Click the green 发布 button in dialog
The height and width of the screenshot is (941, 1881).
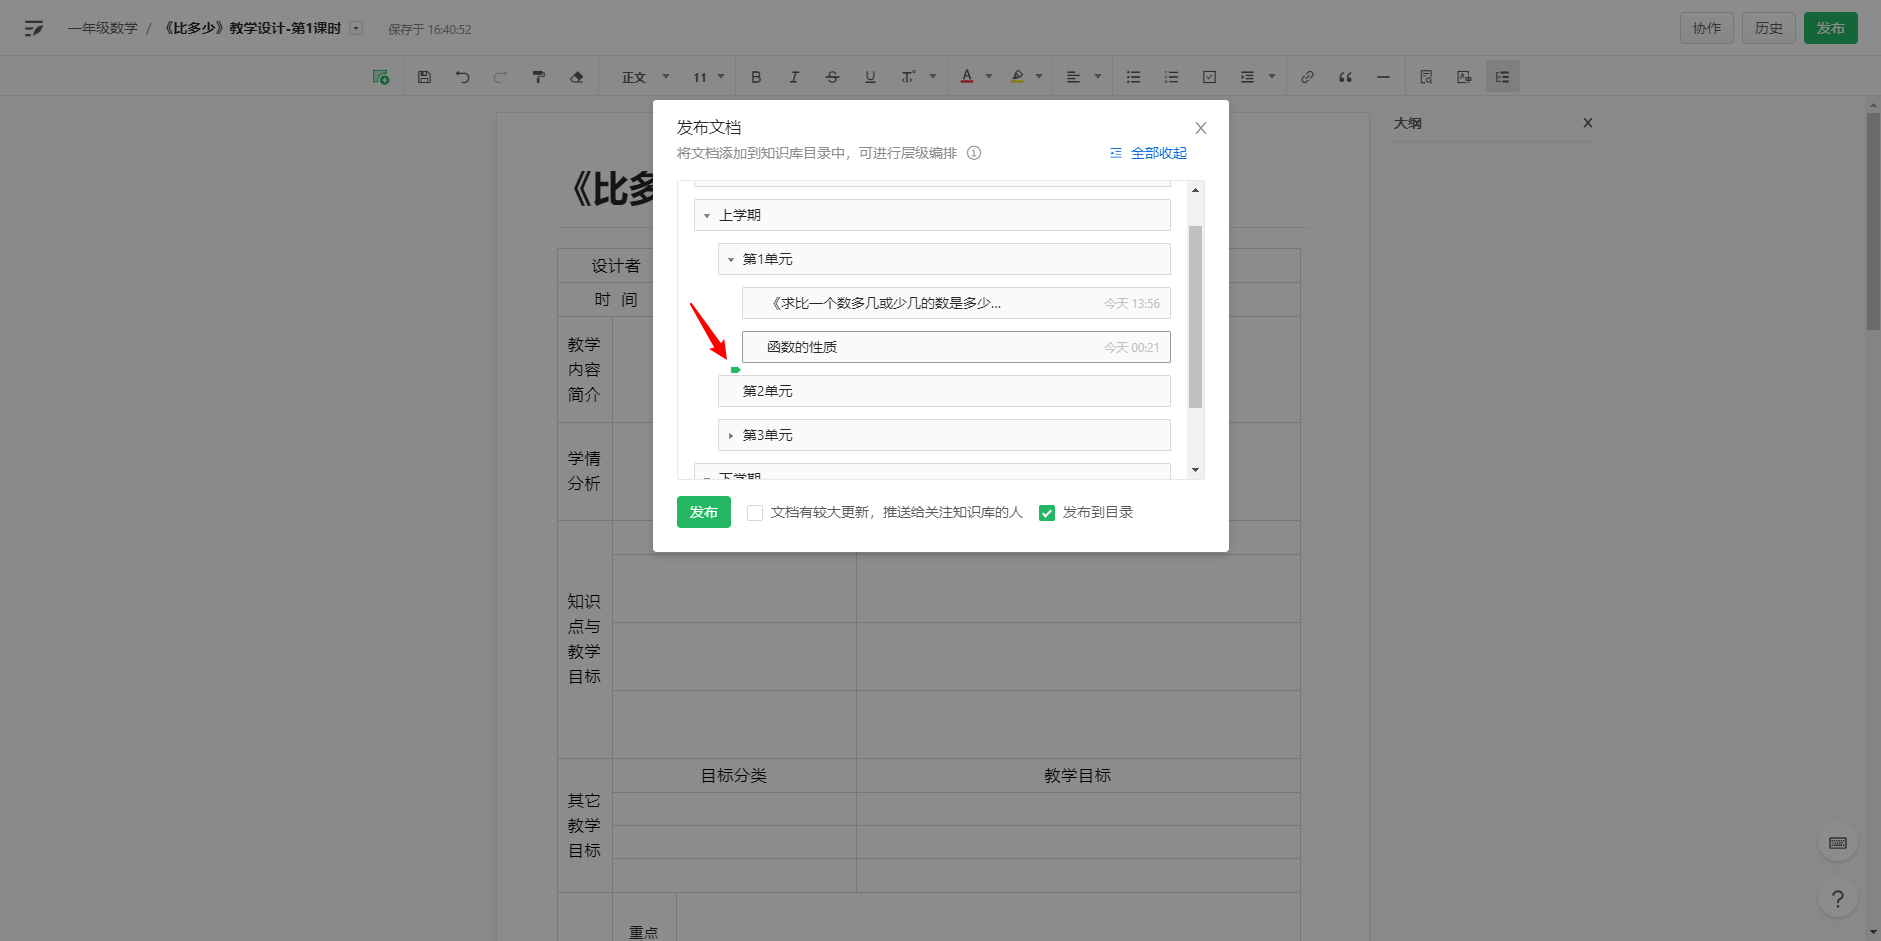point(704,512)
